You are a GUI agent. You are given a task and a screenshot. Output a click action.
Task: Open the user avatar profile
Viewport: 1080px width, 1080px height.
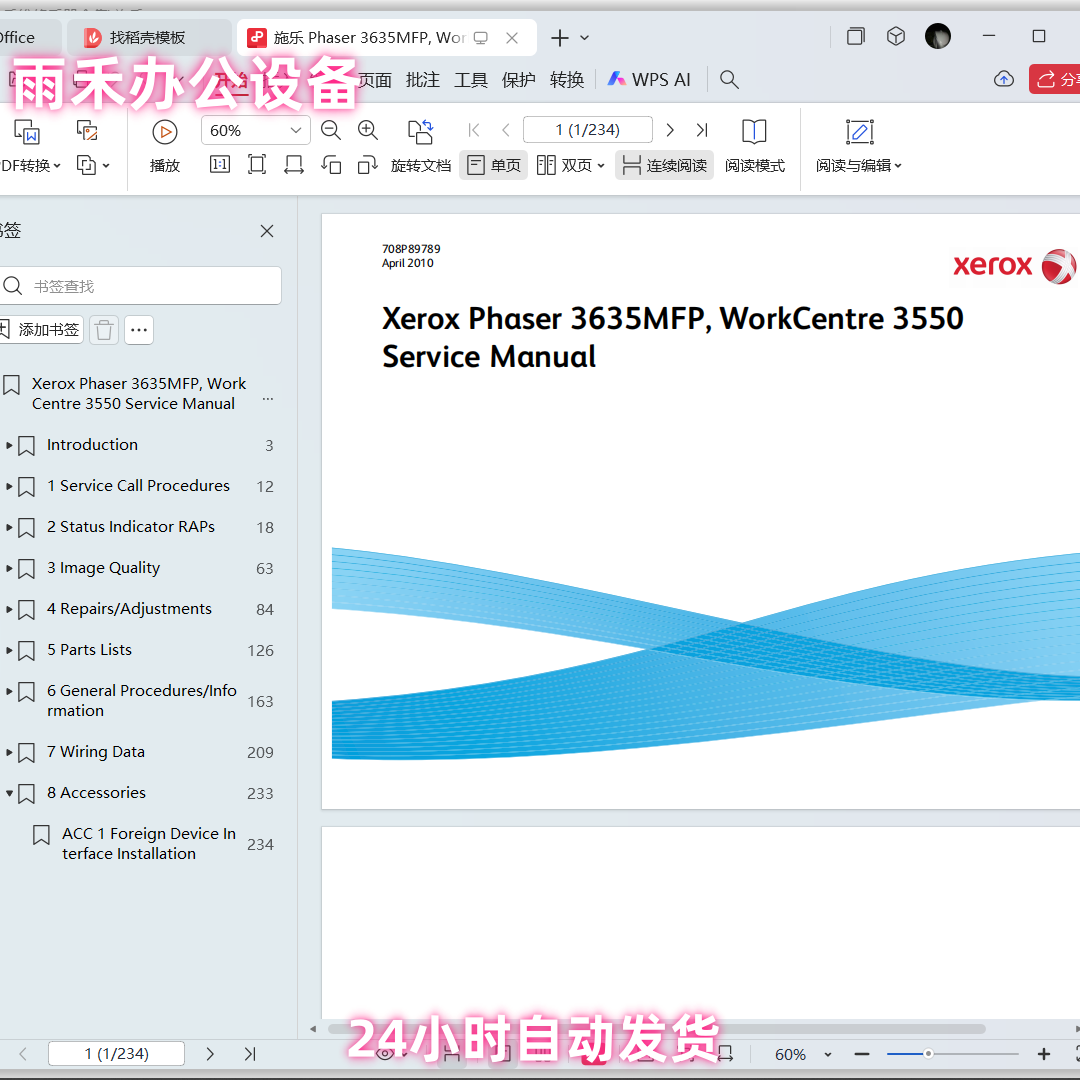tap(938, 36)
